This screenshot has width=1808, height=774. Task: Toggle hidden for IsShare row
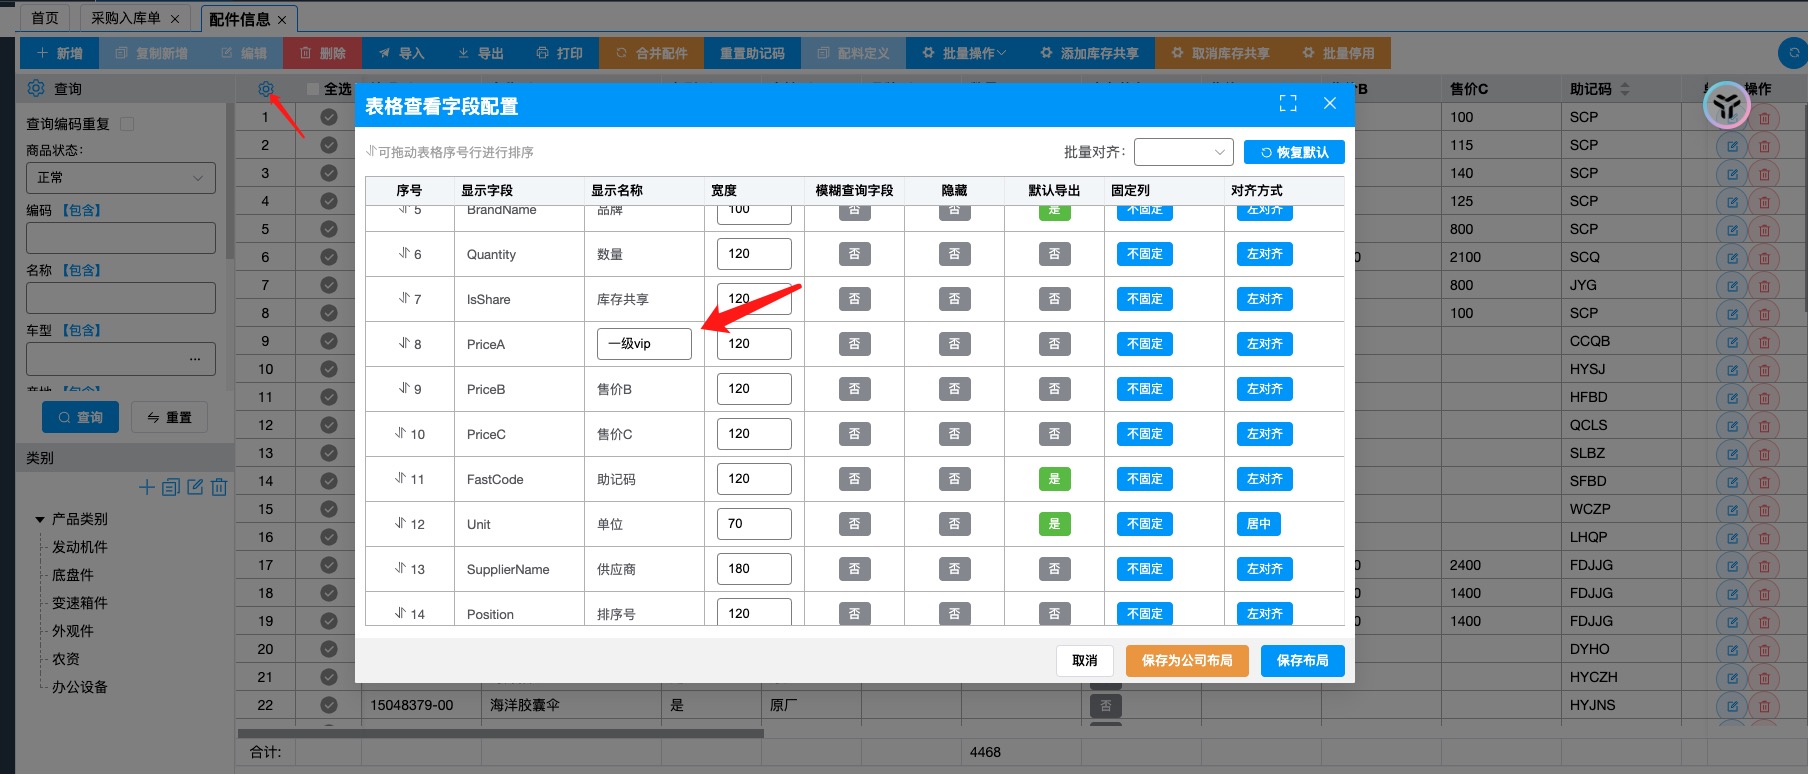tap(954, 299)
